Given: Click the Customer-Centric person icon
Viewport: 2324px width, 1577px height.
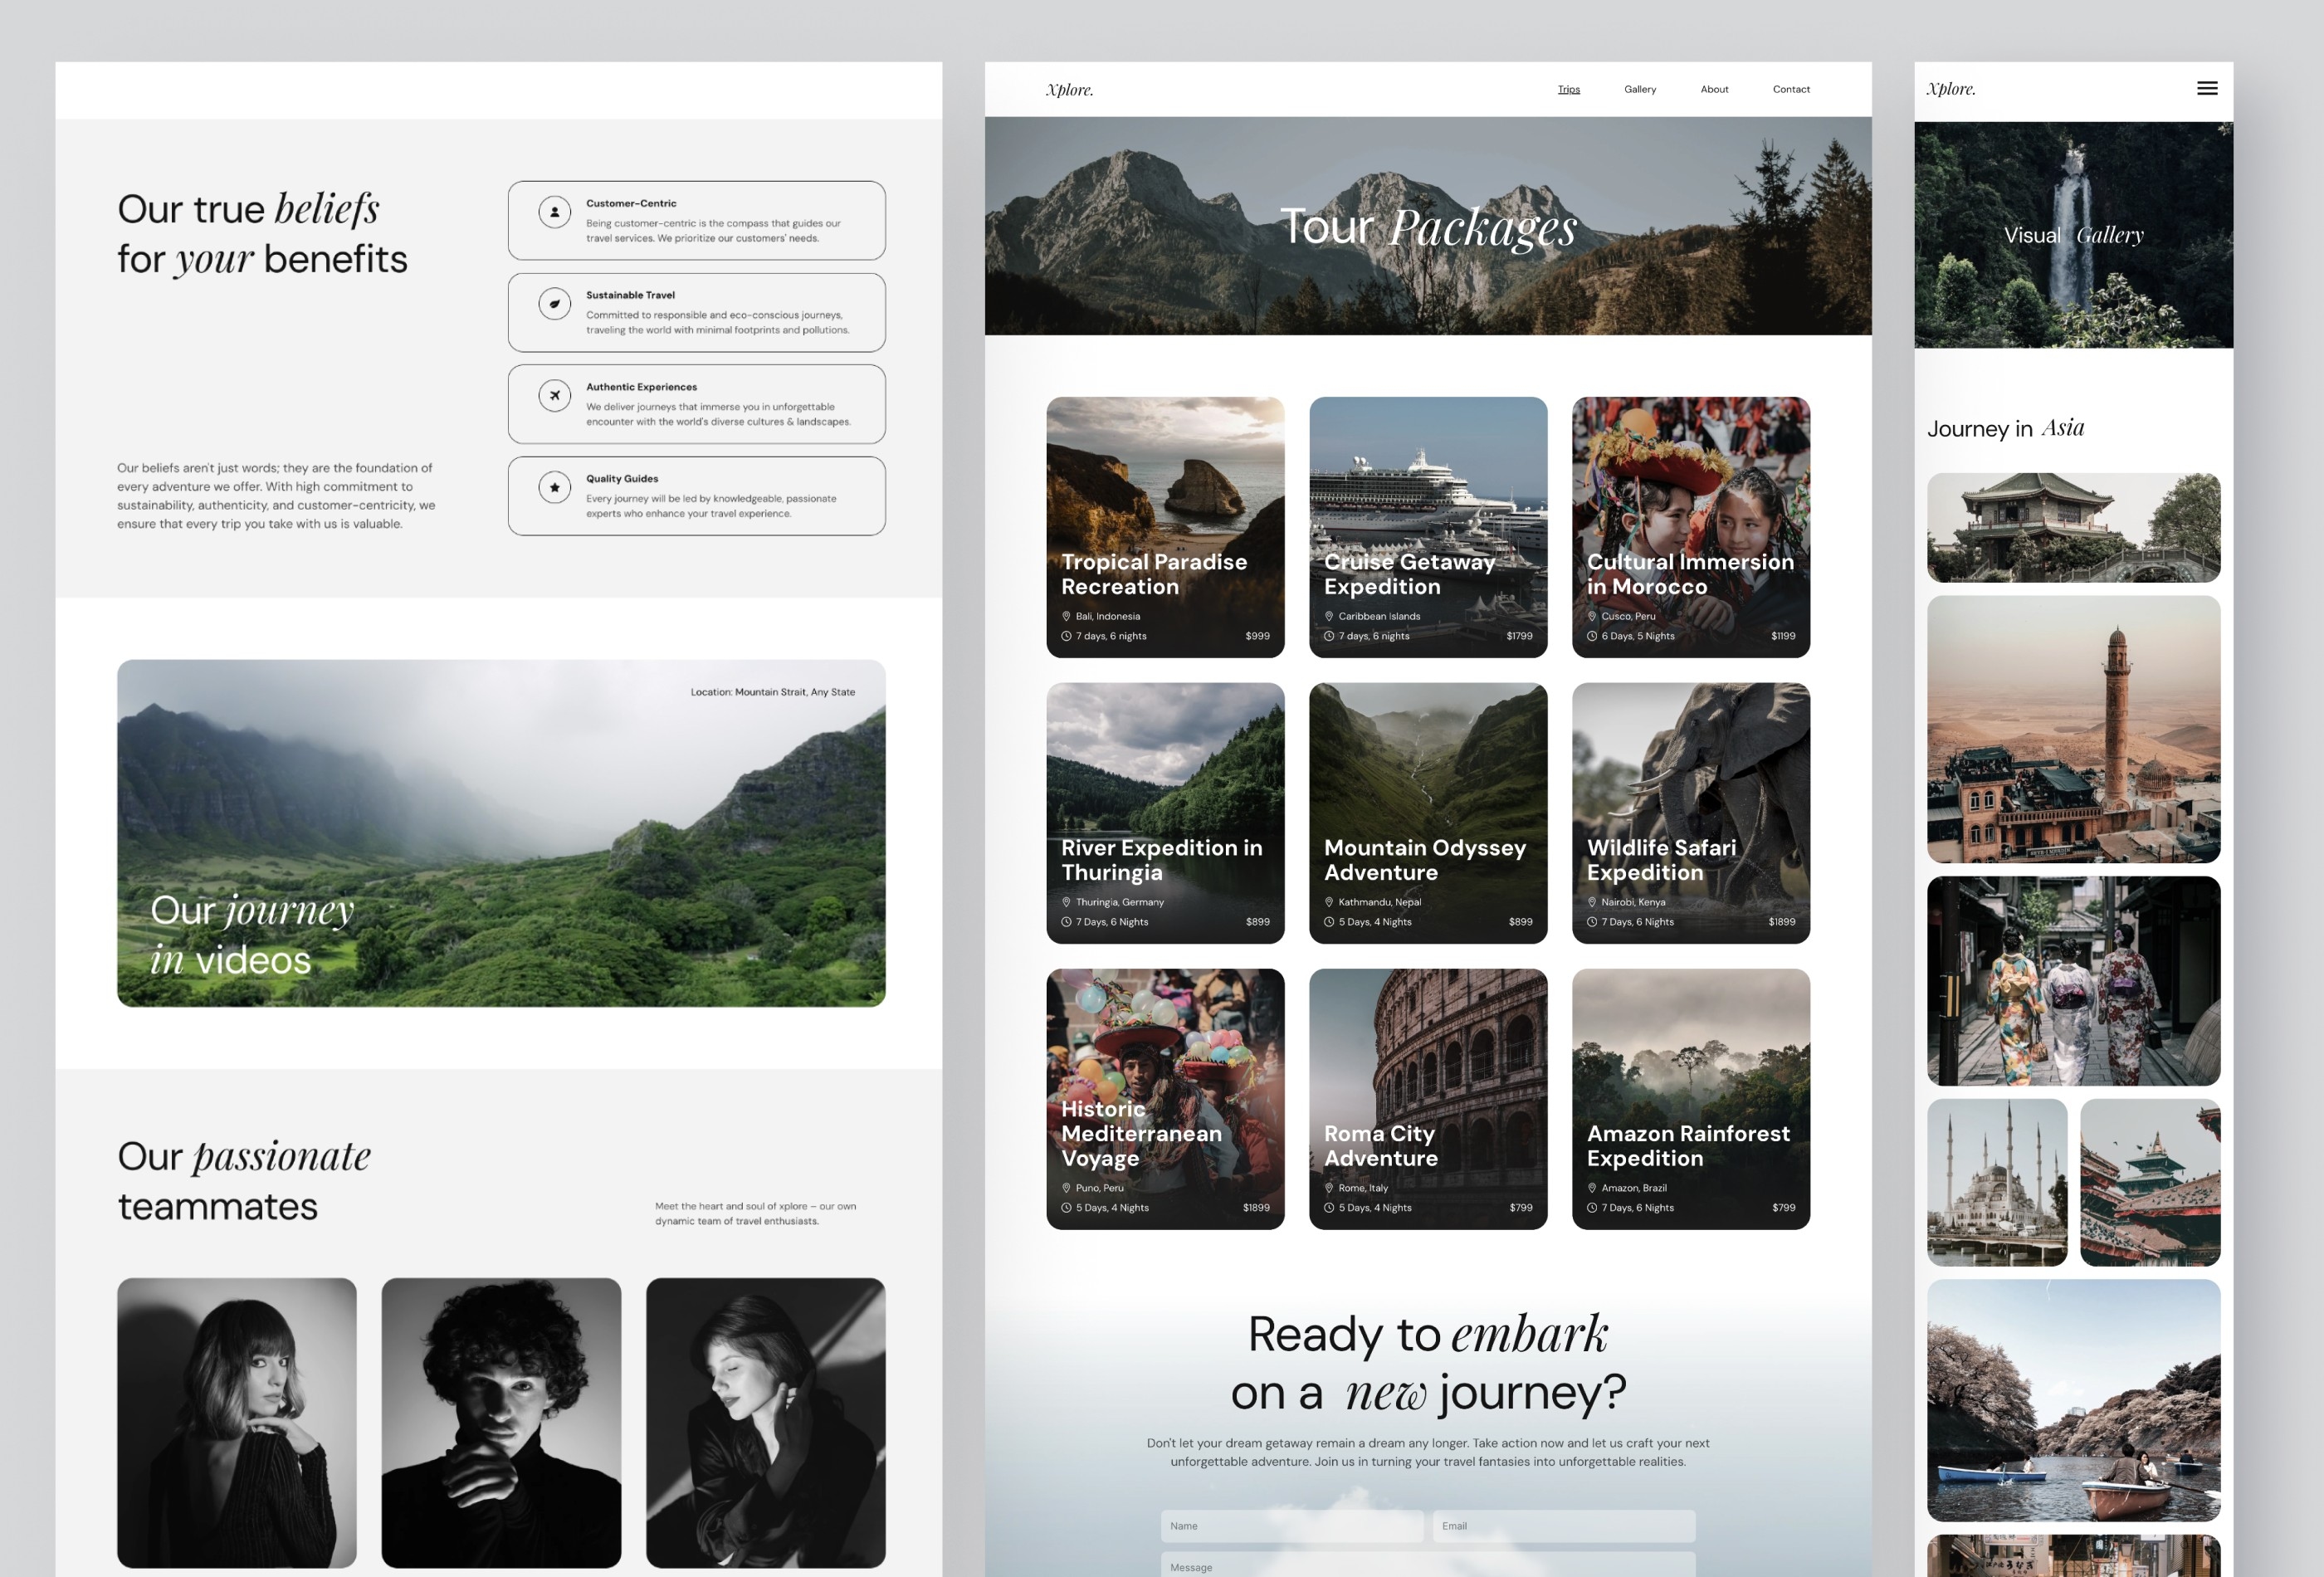Looking at the screenshot, I should pos(555,212).
